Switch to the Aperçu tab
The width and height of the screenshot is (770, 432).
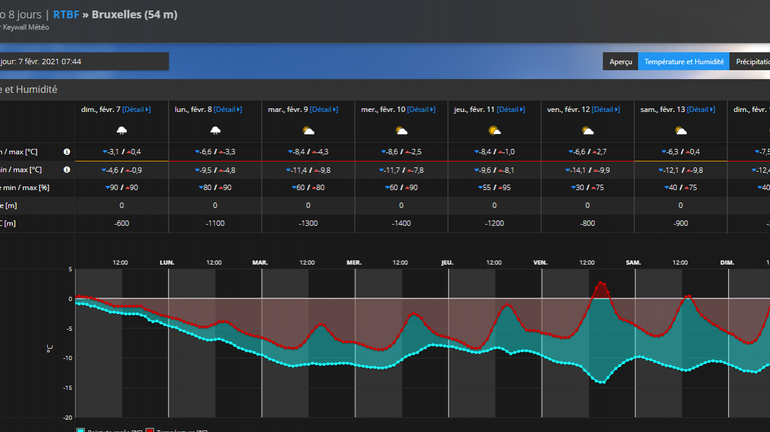click(620, 62)
